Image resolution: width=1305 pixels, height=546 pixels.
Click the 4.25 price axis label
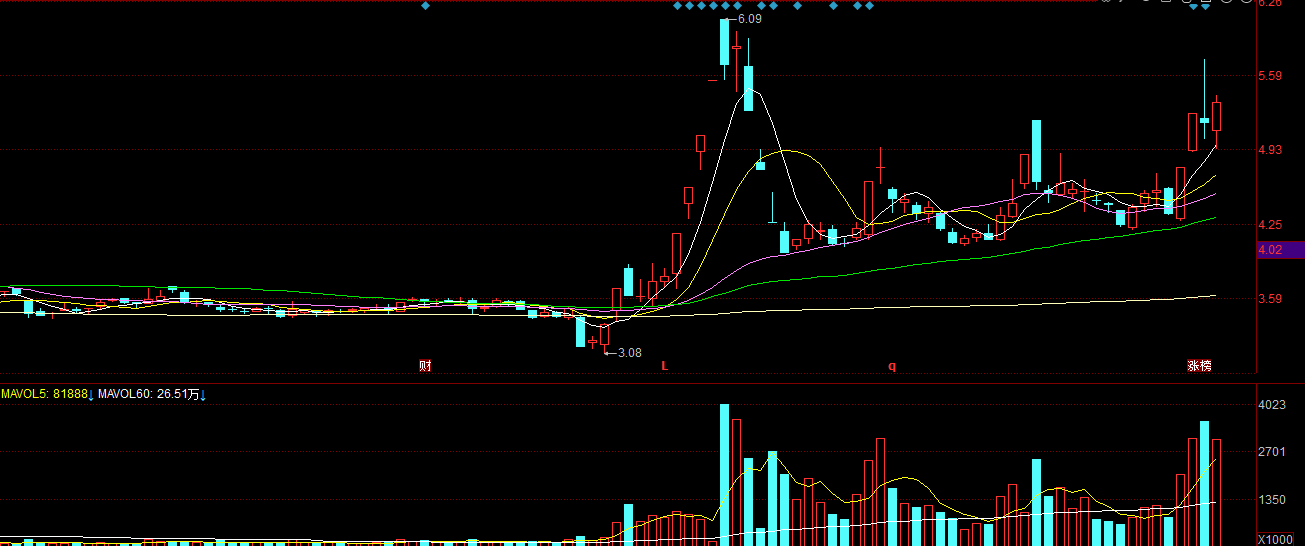tap(1270, 225)
